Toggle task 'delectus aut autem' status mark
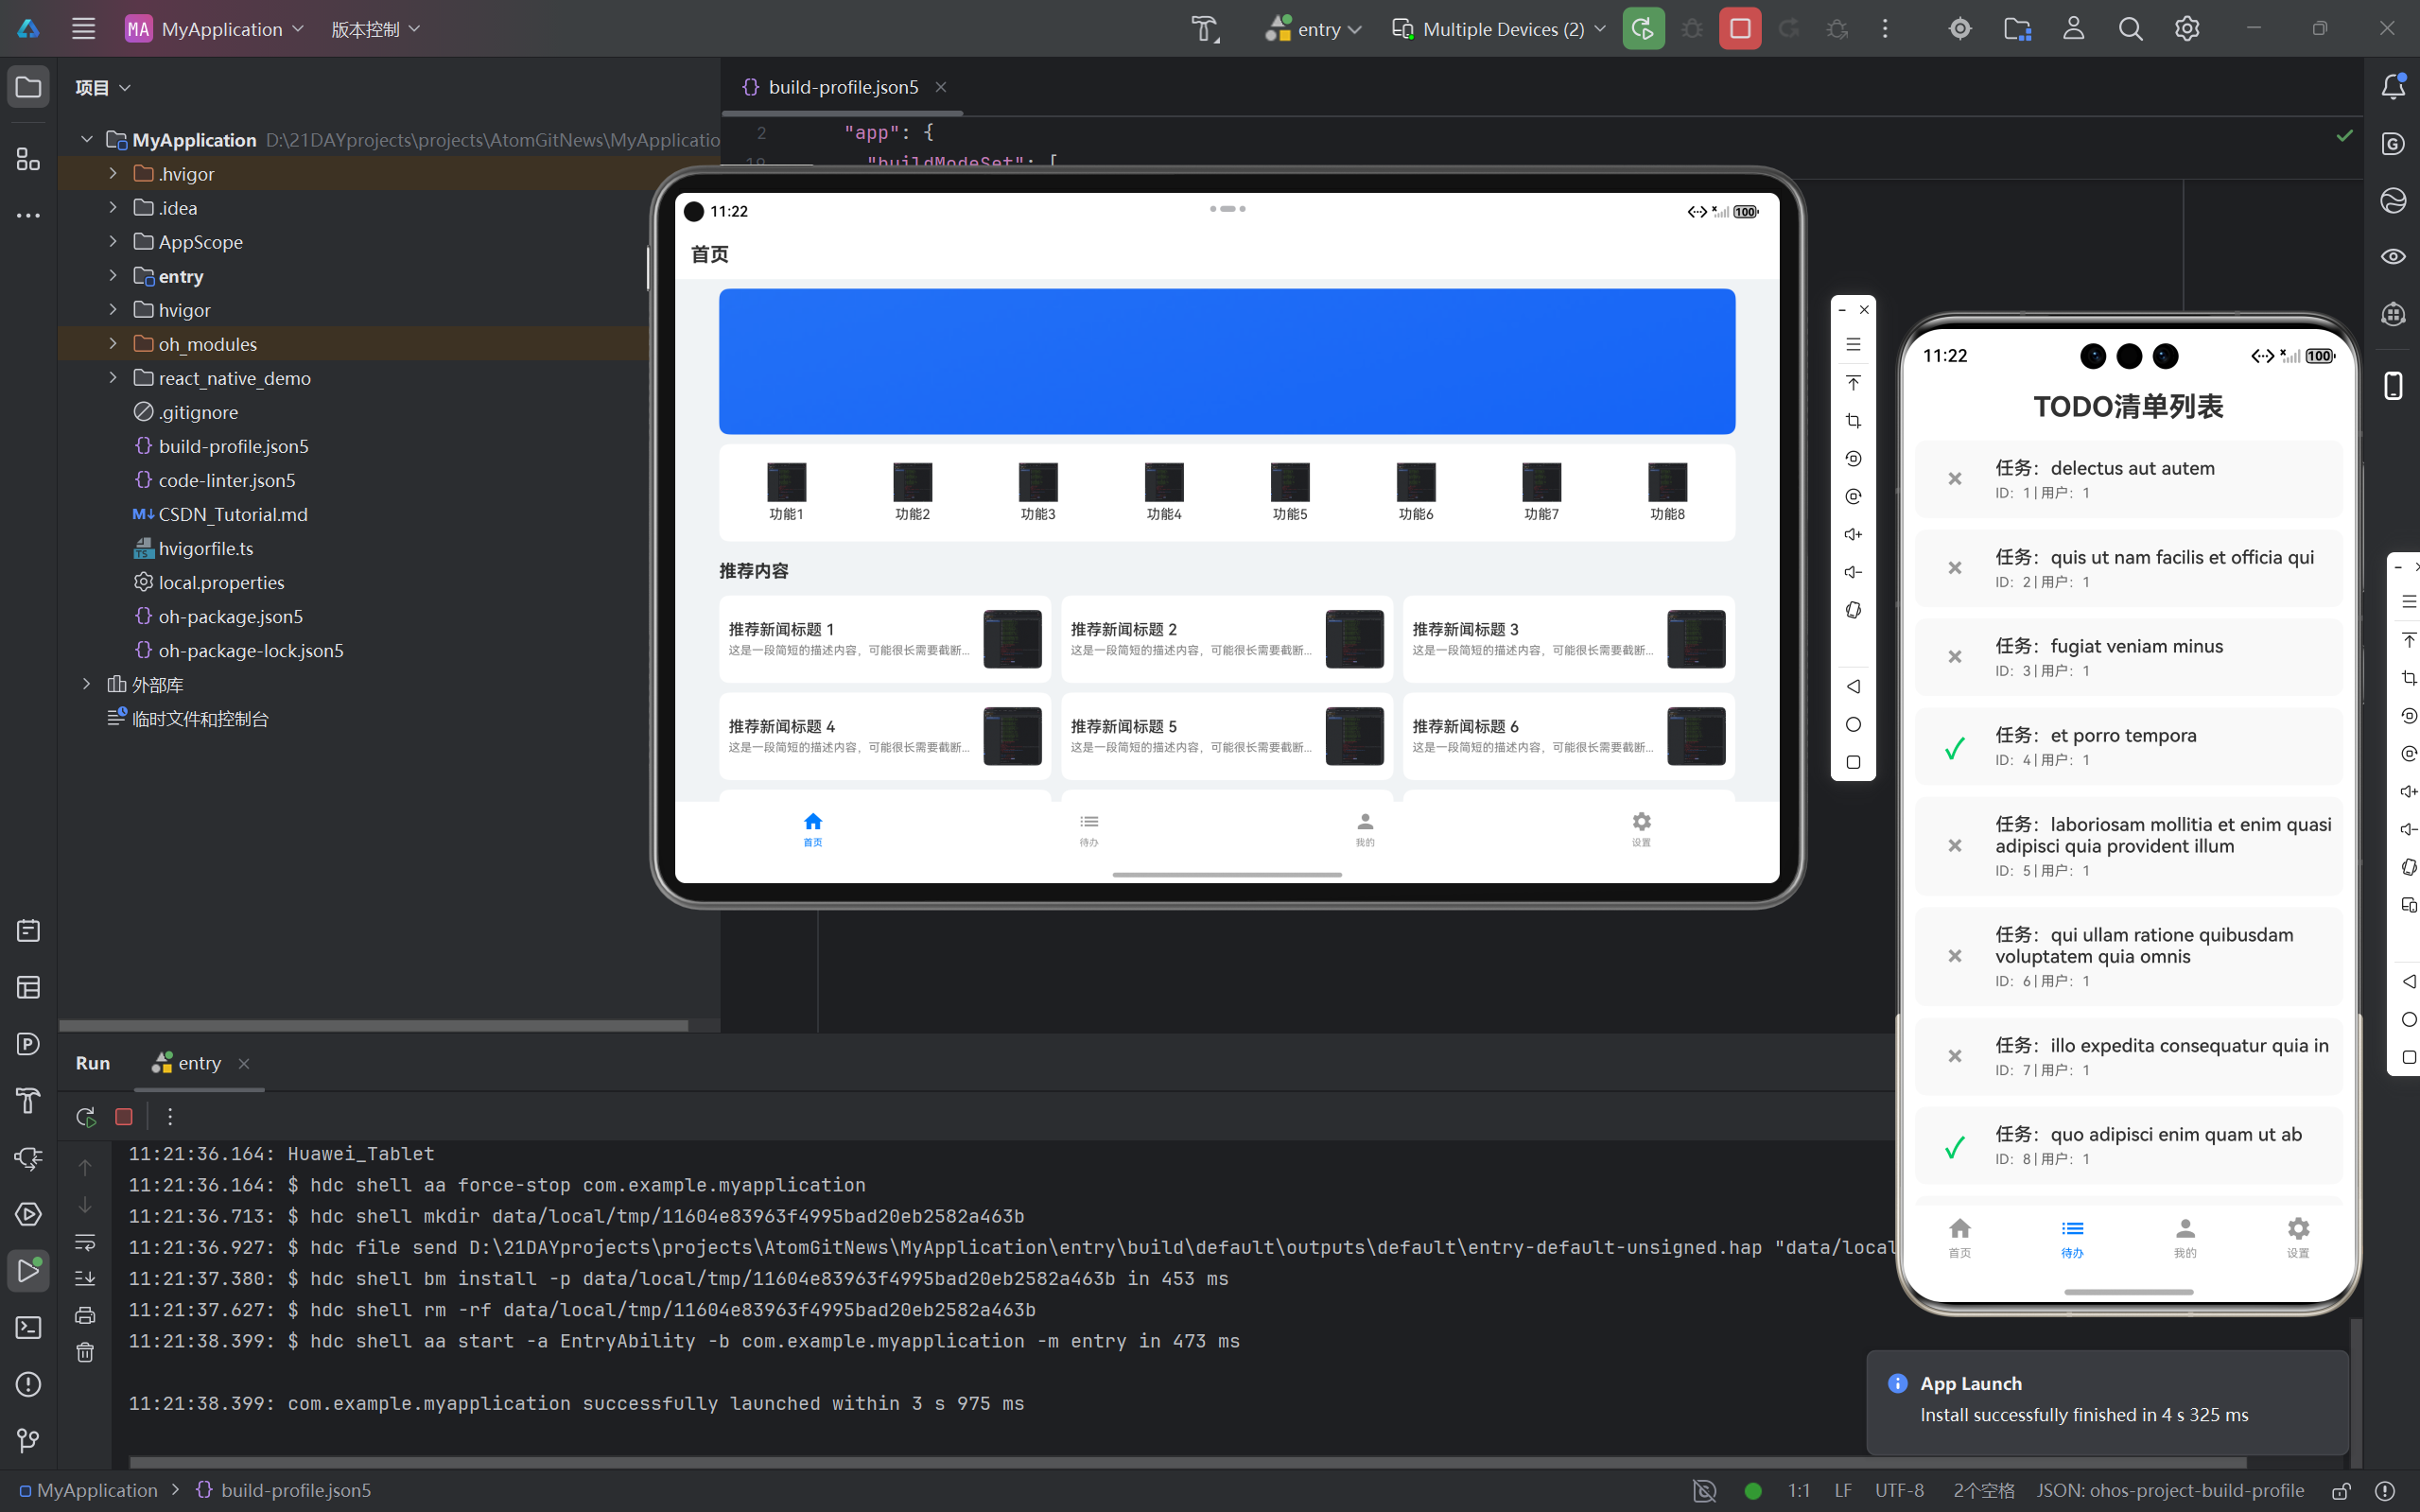 click(1955, 479)
